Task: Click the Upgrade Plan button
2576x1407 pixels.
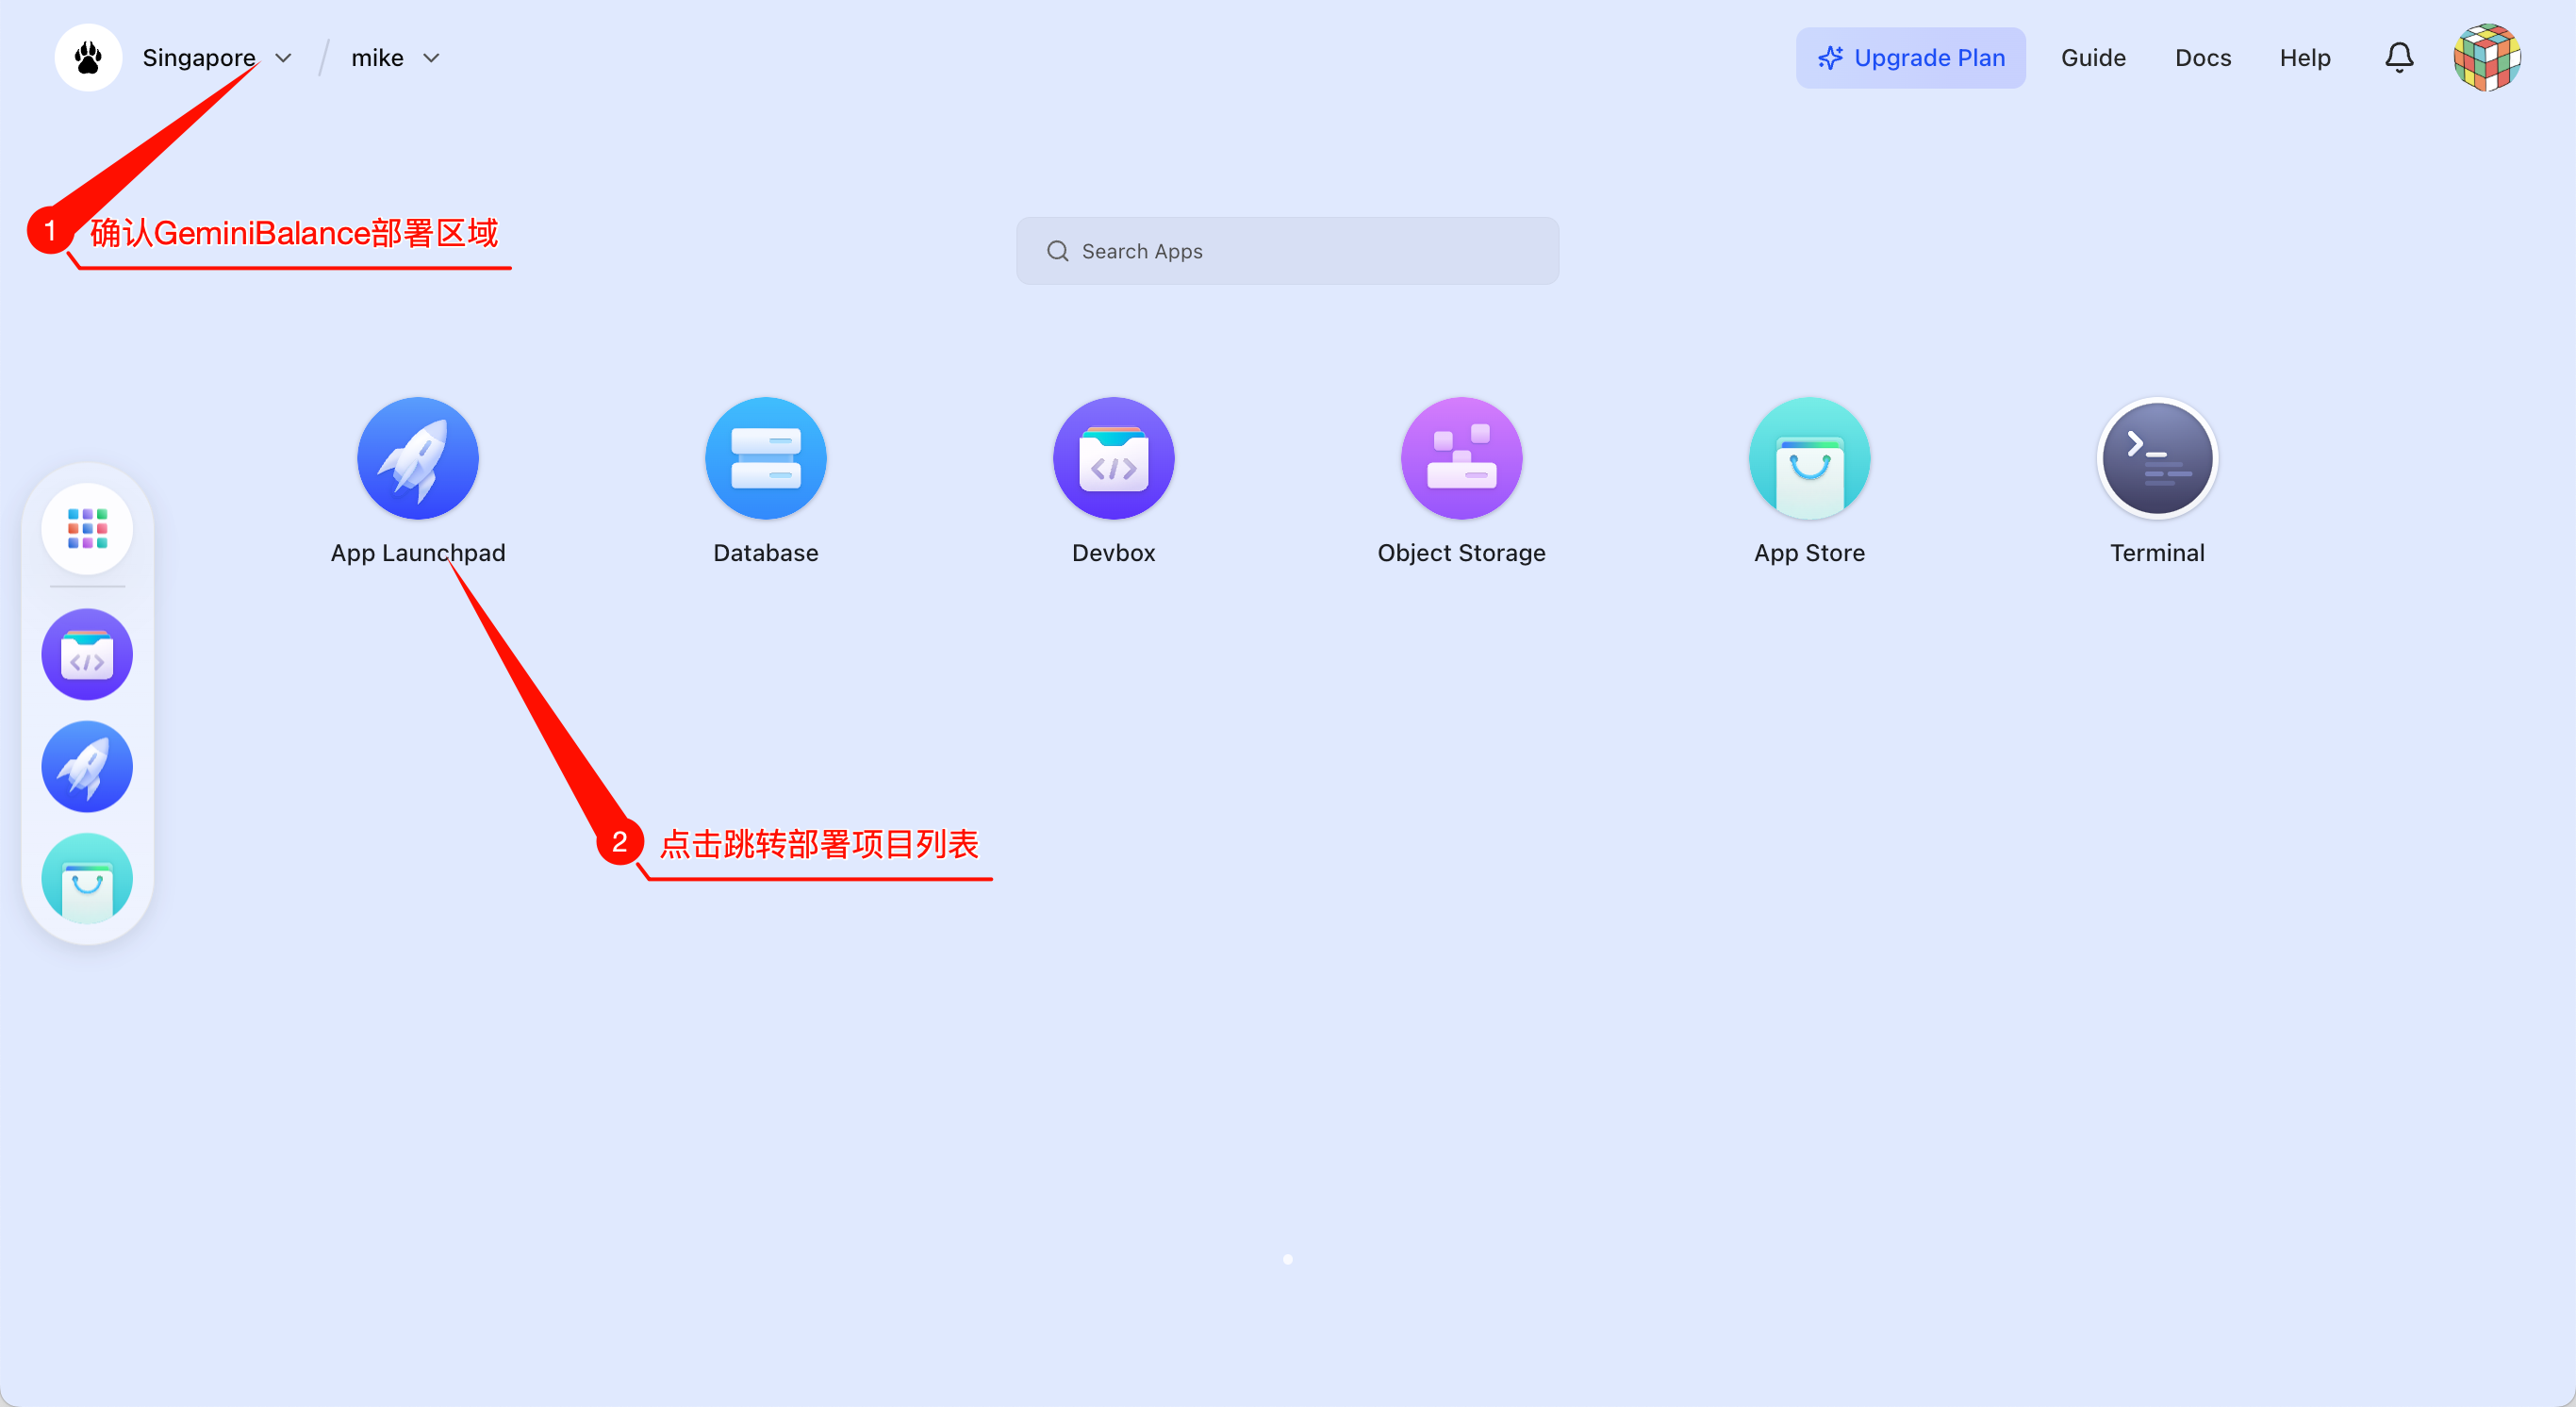Action: 1910,58
